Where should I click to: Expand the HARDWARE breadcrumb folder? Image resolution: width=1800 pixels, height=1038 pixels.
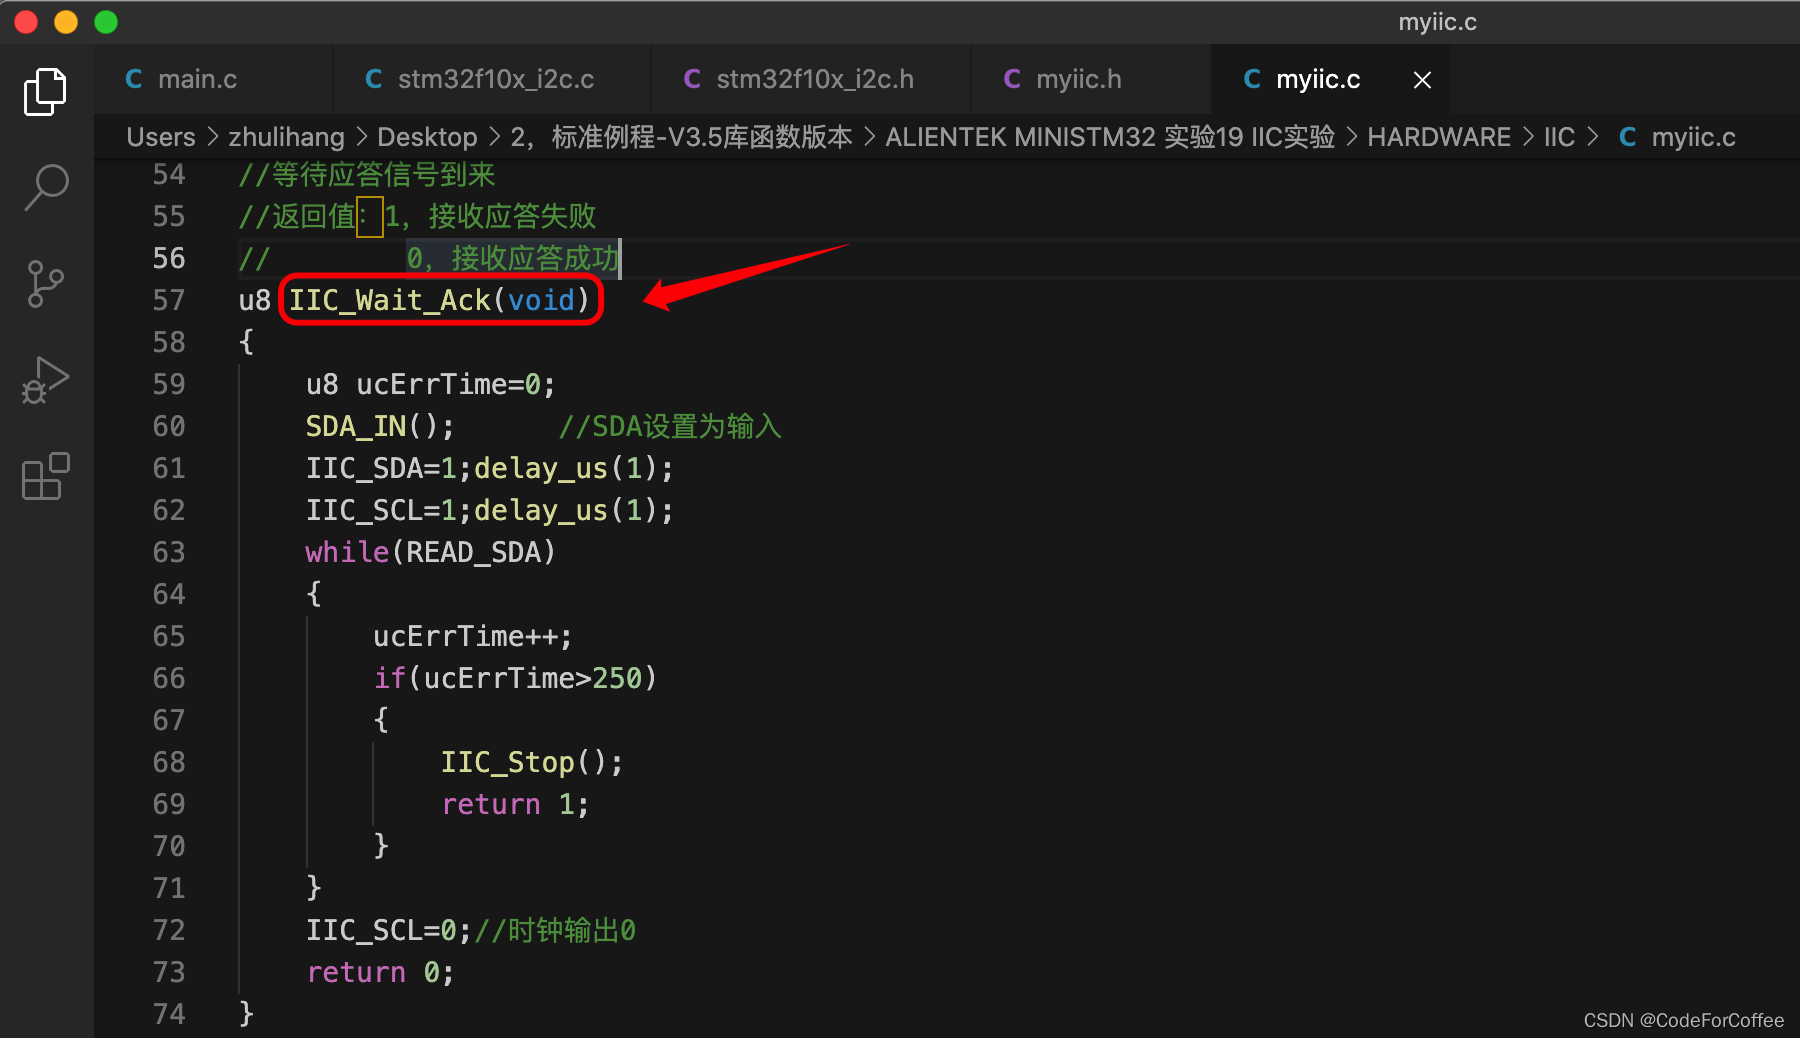tap(1438, 137)
